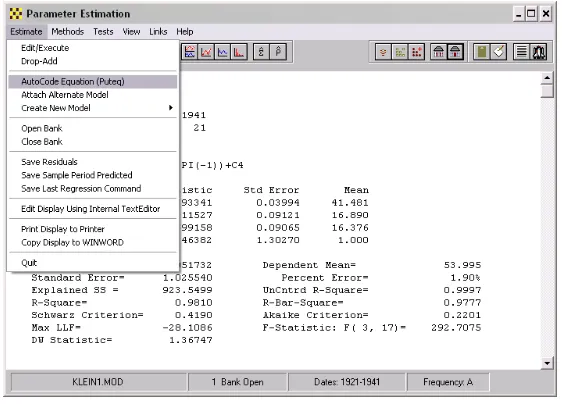The height and width of the screenshot is (404, 562).
Task: Click the olive green notebook icon
Action: (482, 52)
